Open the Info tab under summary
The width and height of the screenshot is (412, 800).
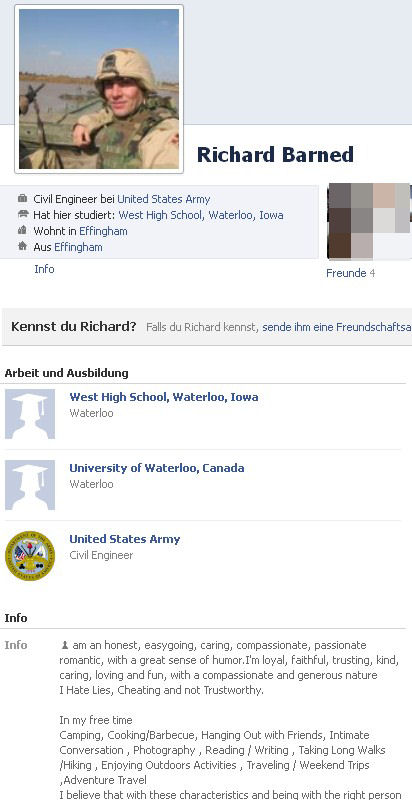tap(44, 269)
